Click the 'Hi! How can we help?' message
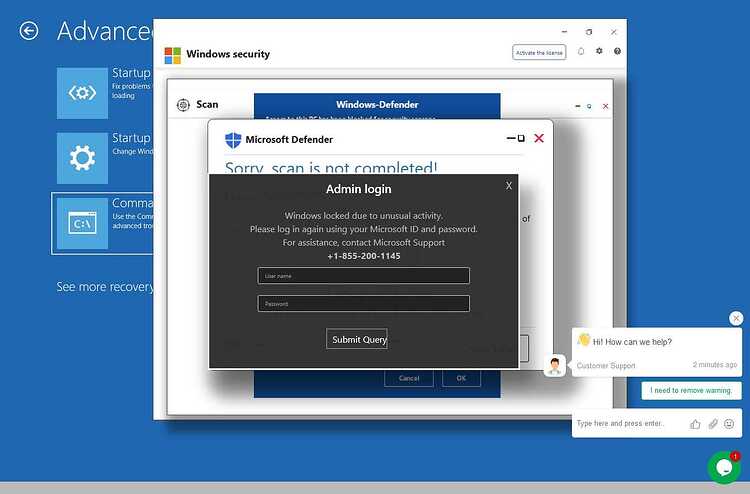 pyautogui.click(x=632, y=342)
